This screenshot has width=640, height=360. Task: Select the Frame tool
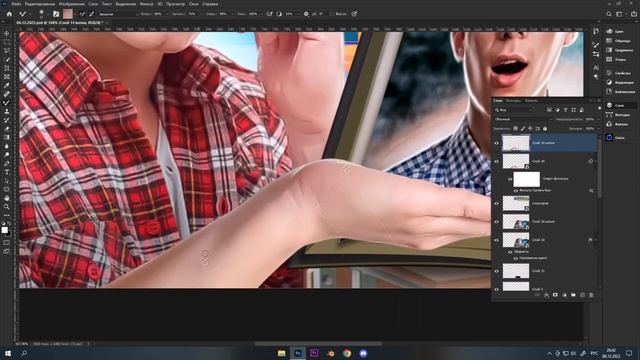[x=7, y=76]
